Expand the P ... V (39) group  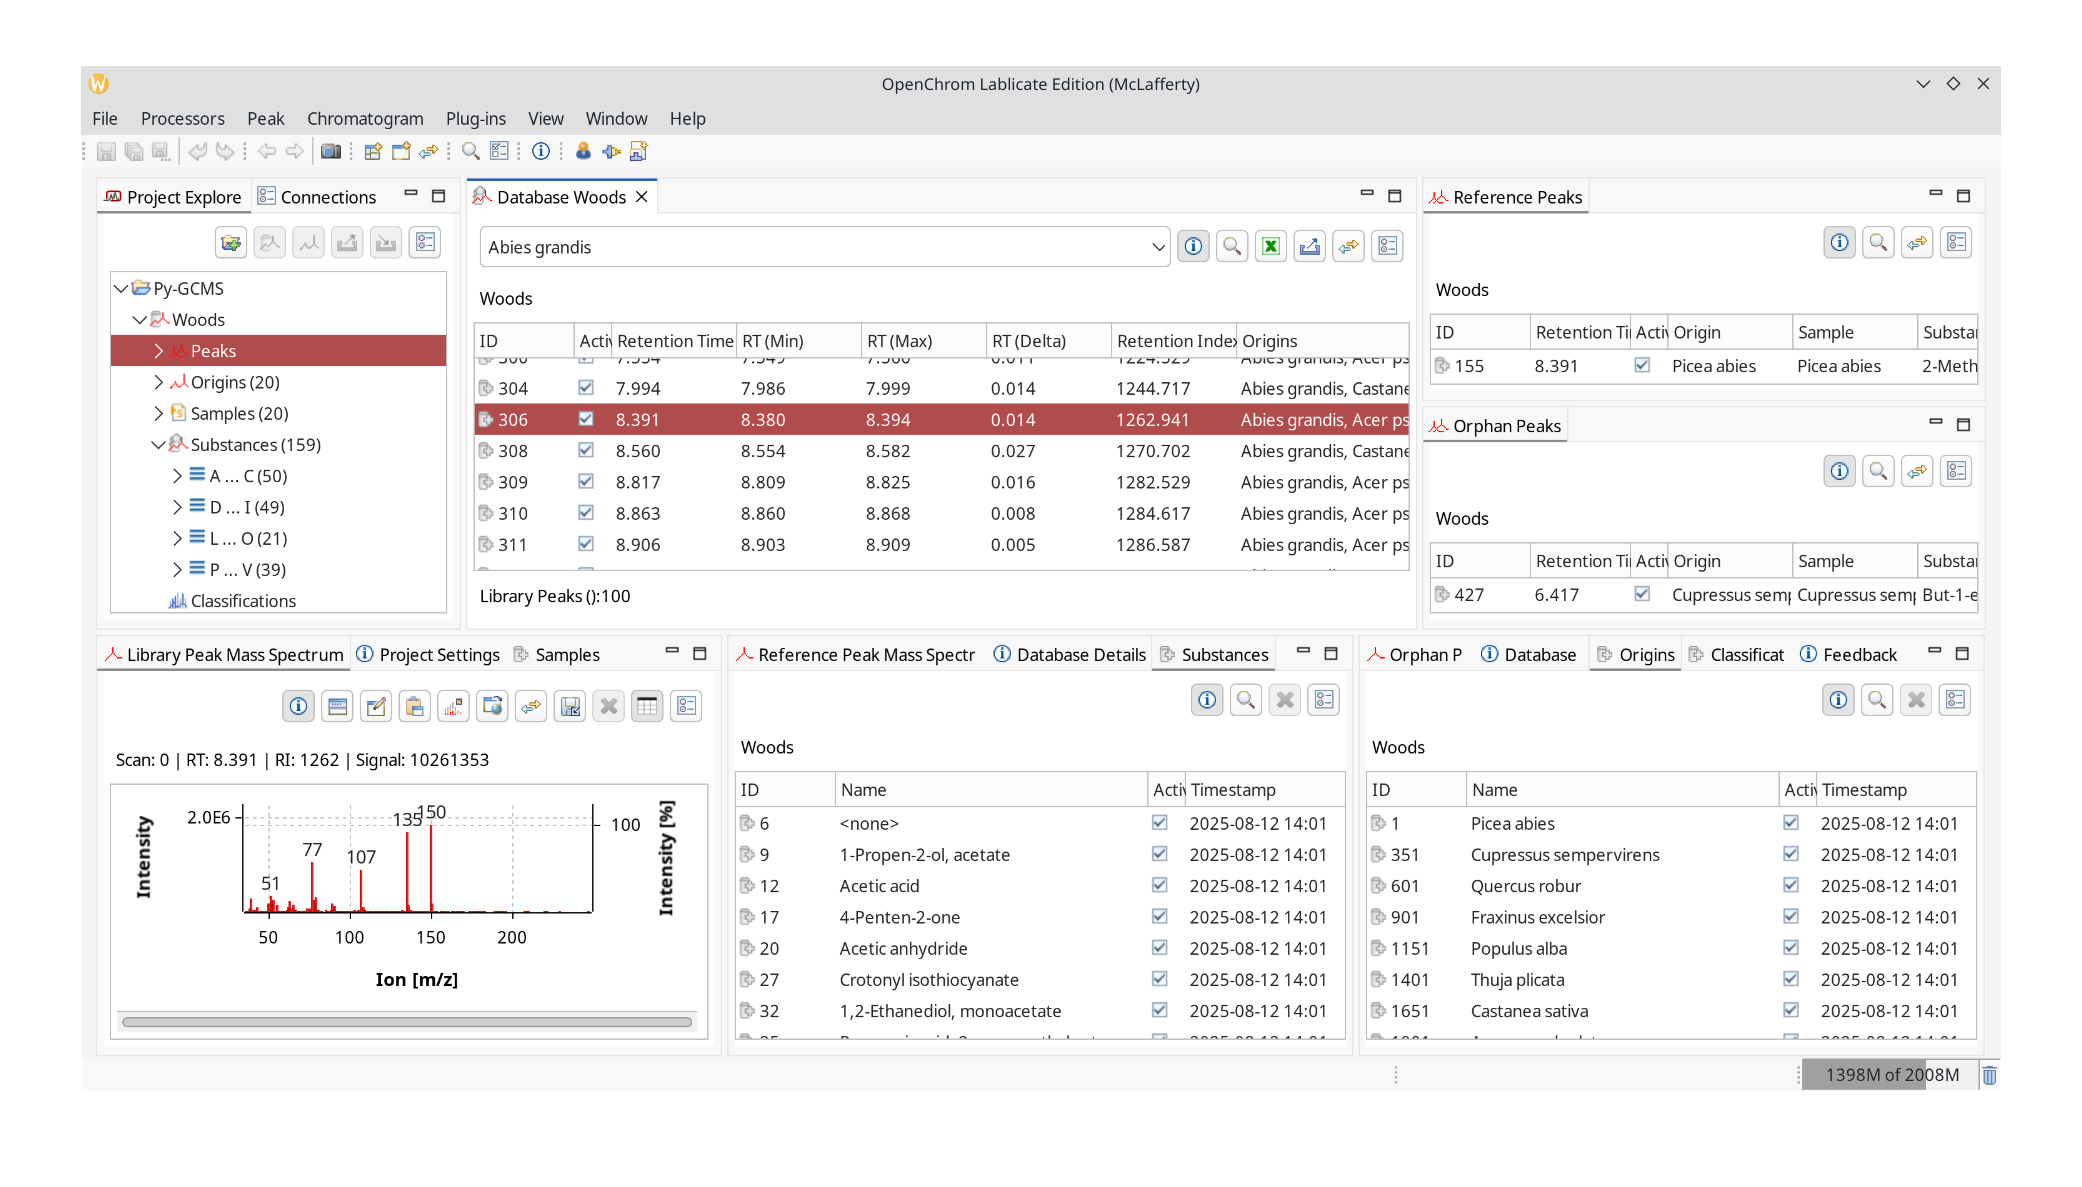click(x=177, y=570)
